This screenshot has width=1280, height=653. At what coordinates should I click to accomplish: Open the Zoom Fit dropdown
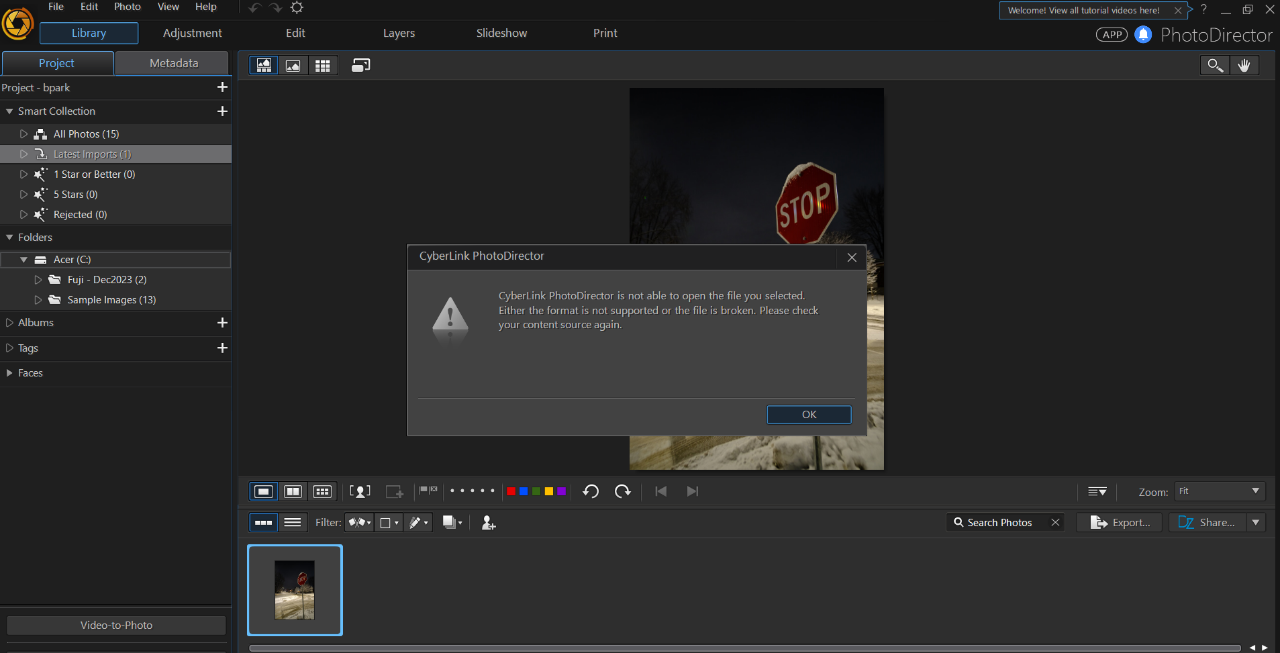pos(1220,491)
